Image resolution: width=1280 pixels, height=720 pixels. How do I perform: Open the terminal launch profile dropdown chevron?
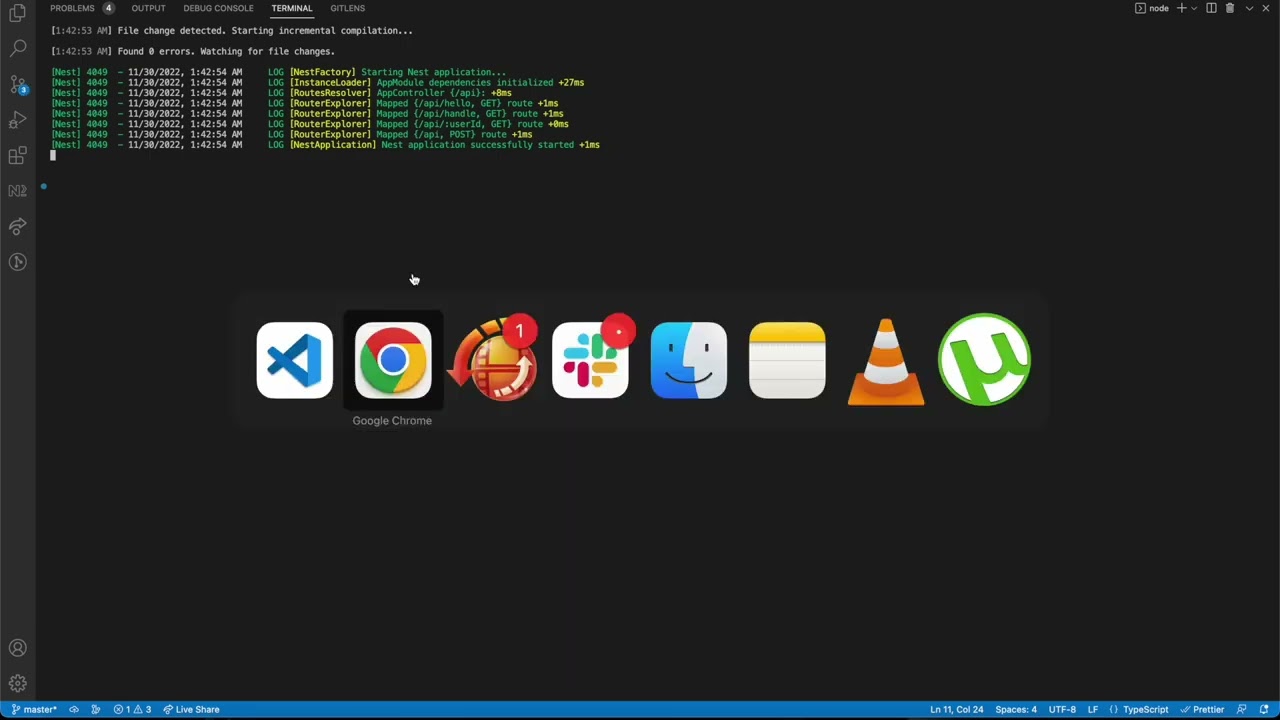tap(1194, 8)
